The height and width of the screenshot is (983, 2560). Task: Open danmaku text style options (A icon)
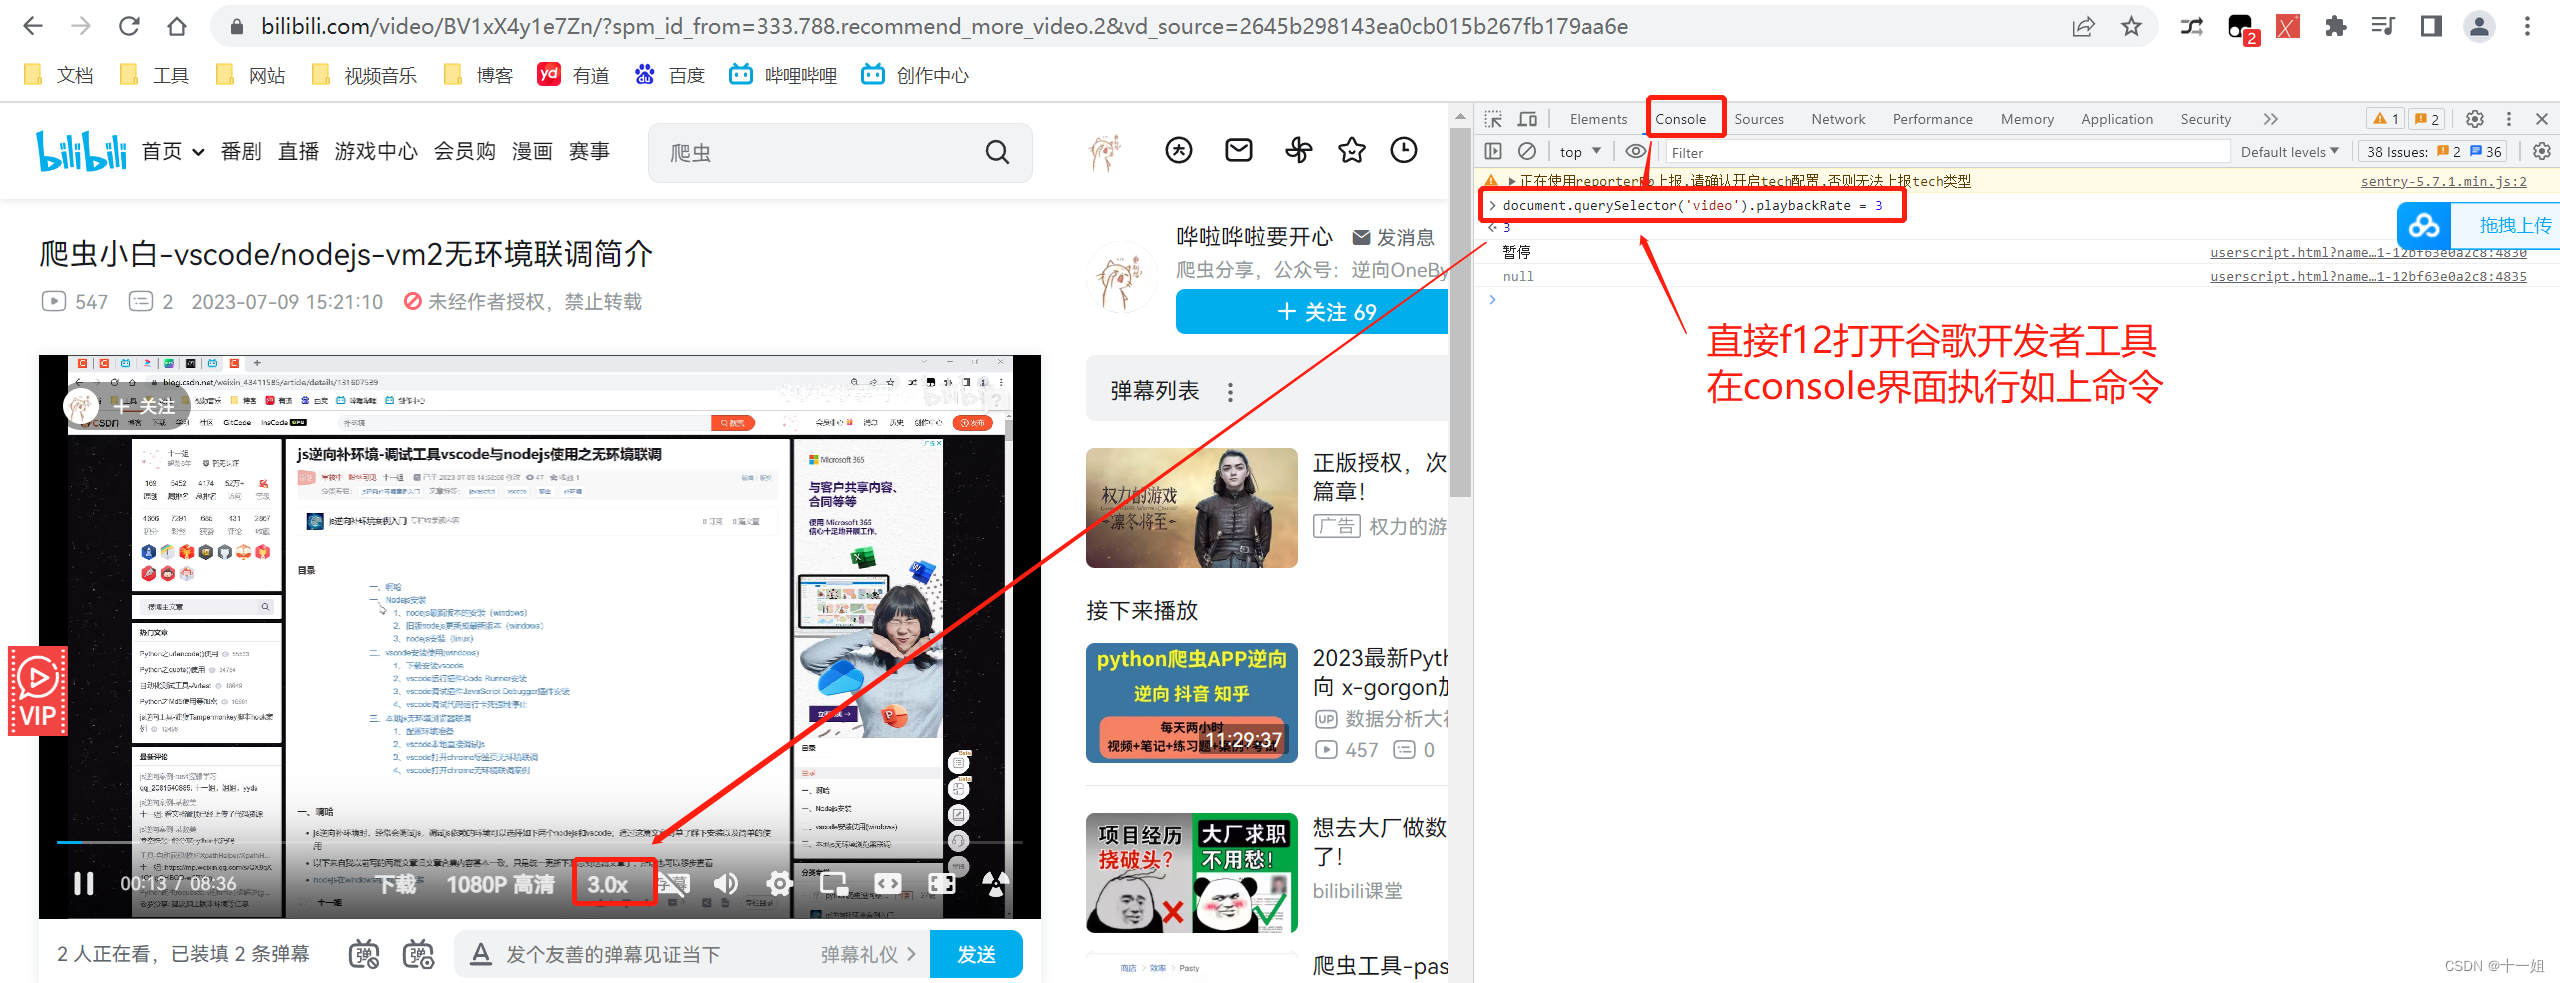point(481,954)
